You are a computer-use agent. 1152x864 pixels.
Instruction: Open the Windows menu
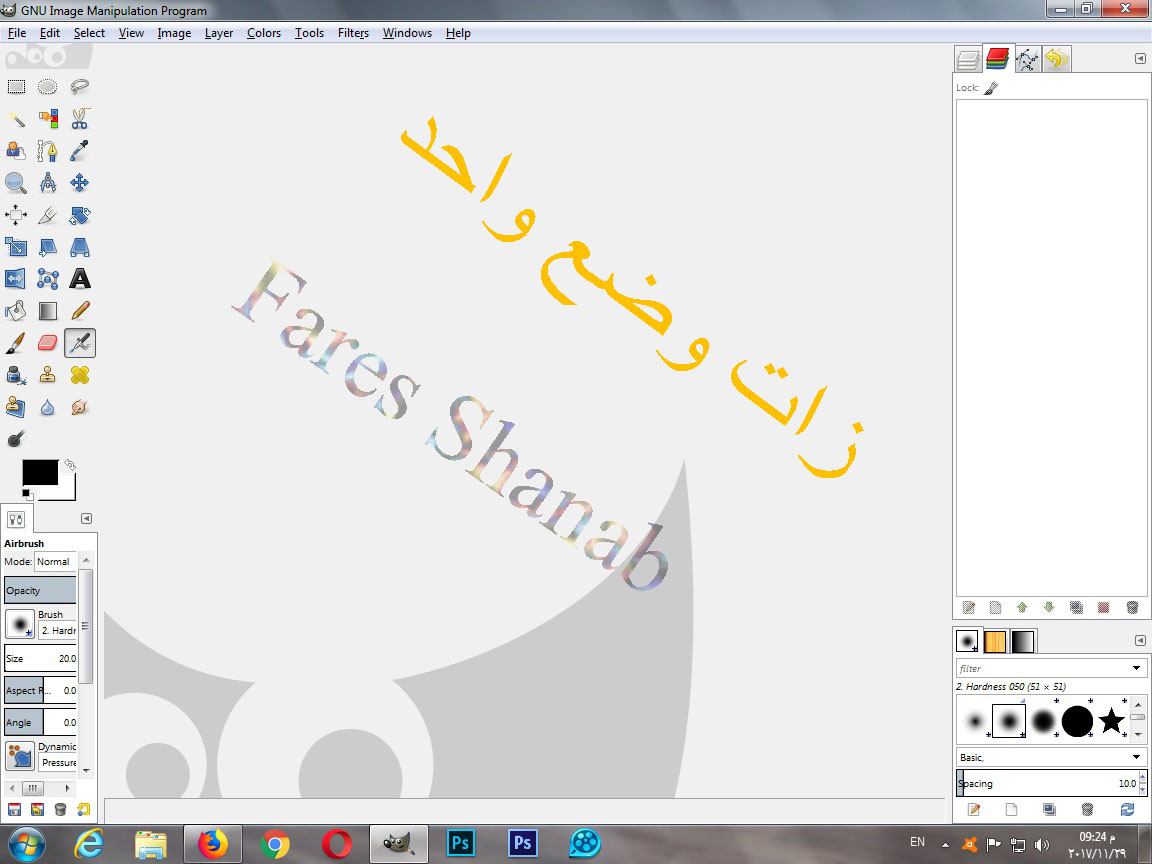407,32
